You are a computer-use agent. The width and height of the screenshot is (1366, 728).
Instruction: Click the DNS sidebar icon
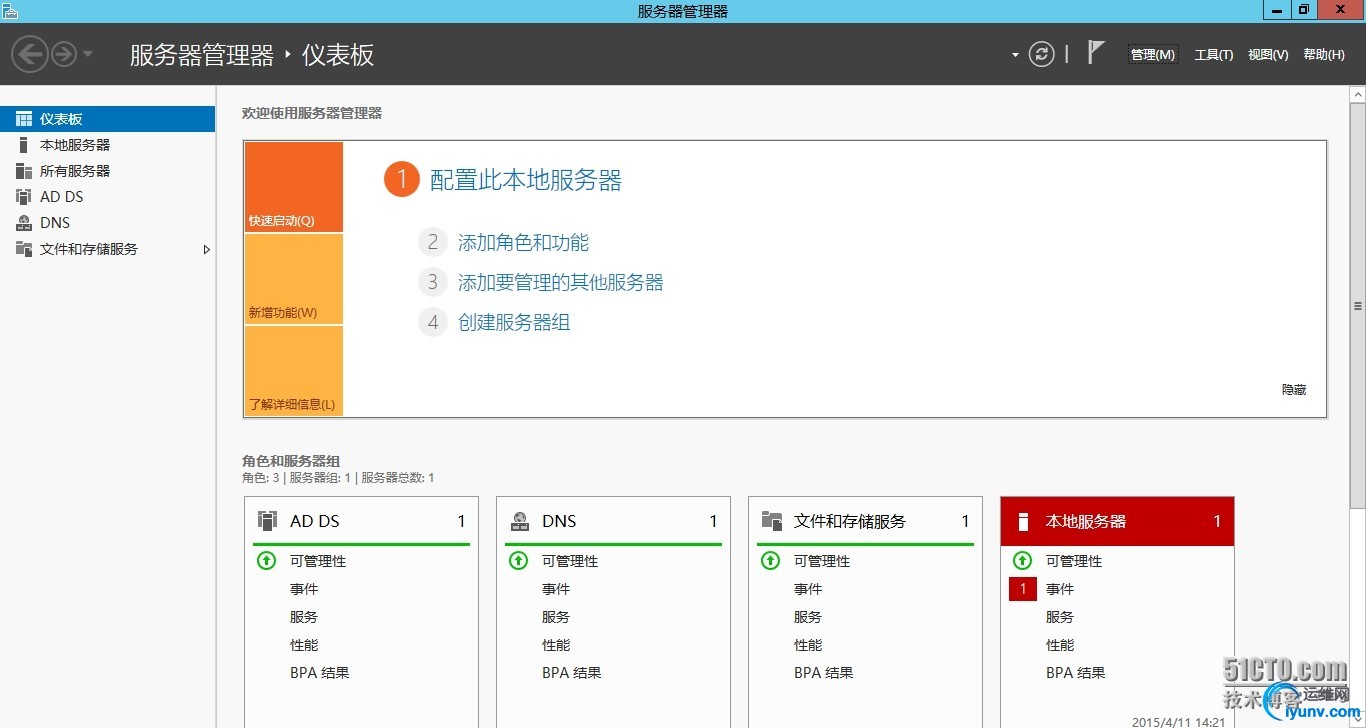coord(24,223)
